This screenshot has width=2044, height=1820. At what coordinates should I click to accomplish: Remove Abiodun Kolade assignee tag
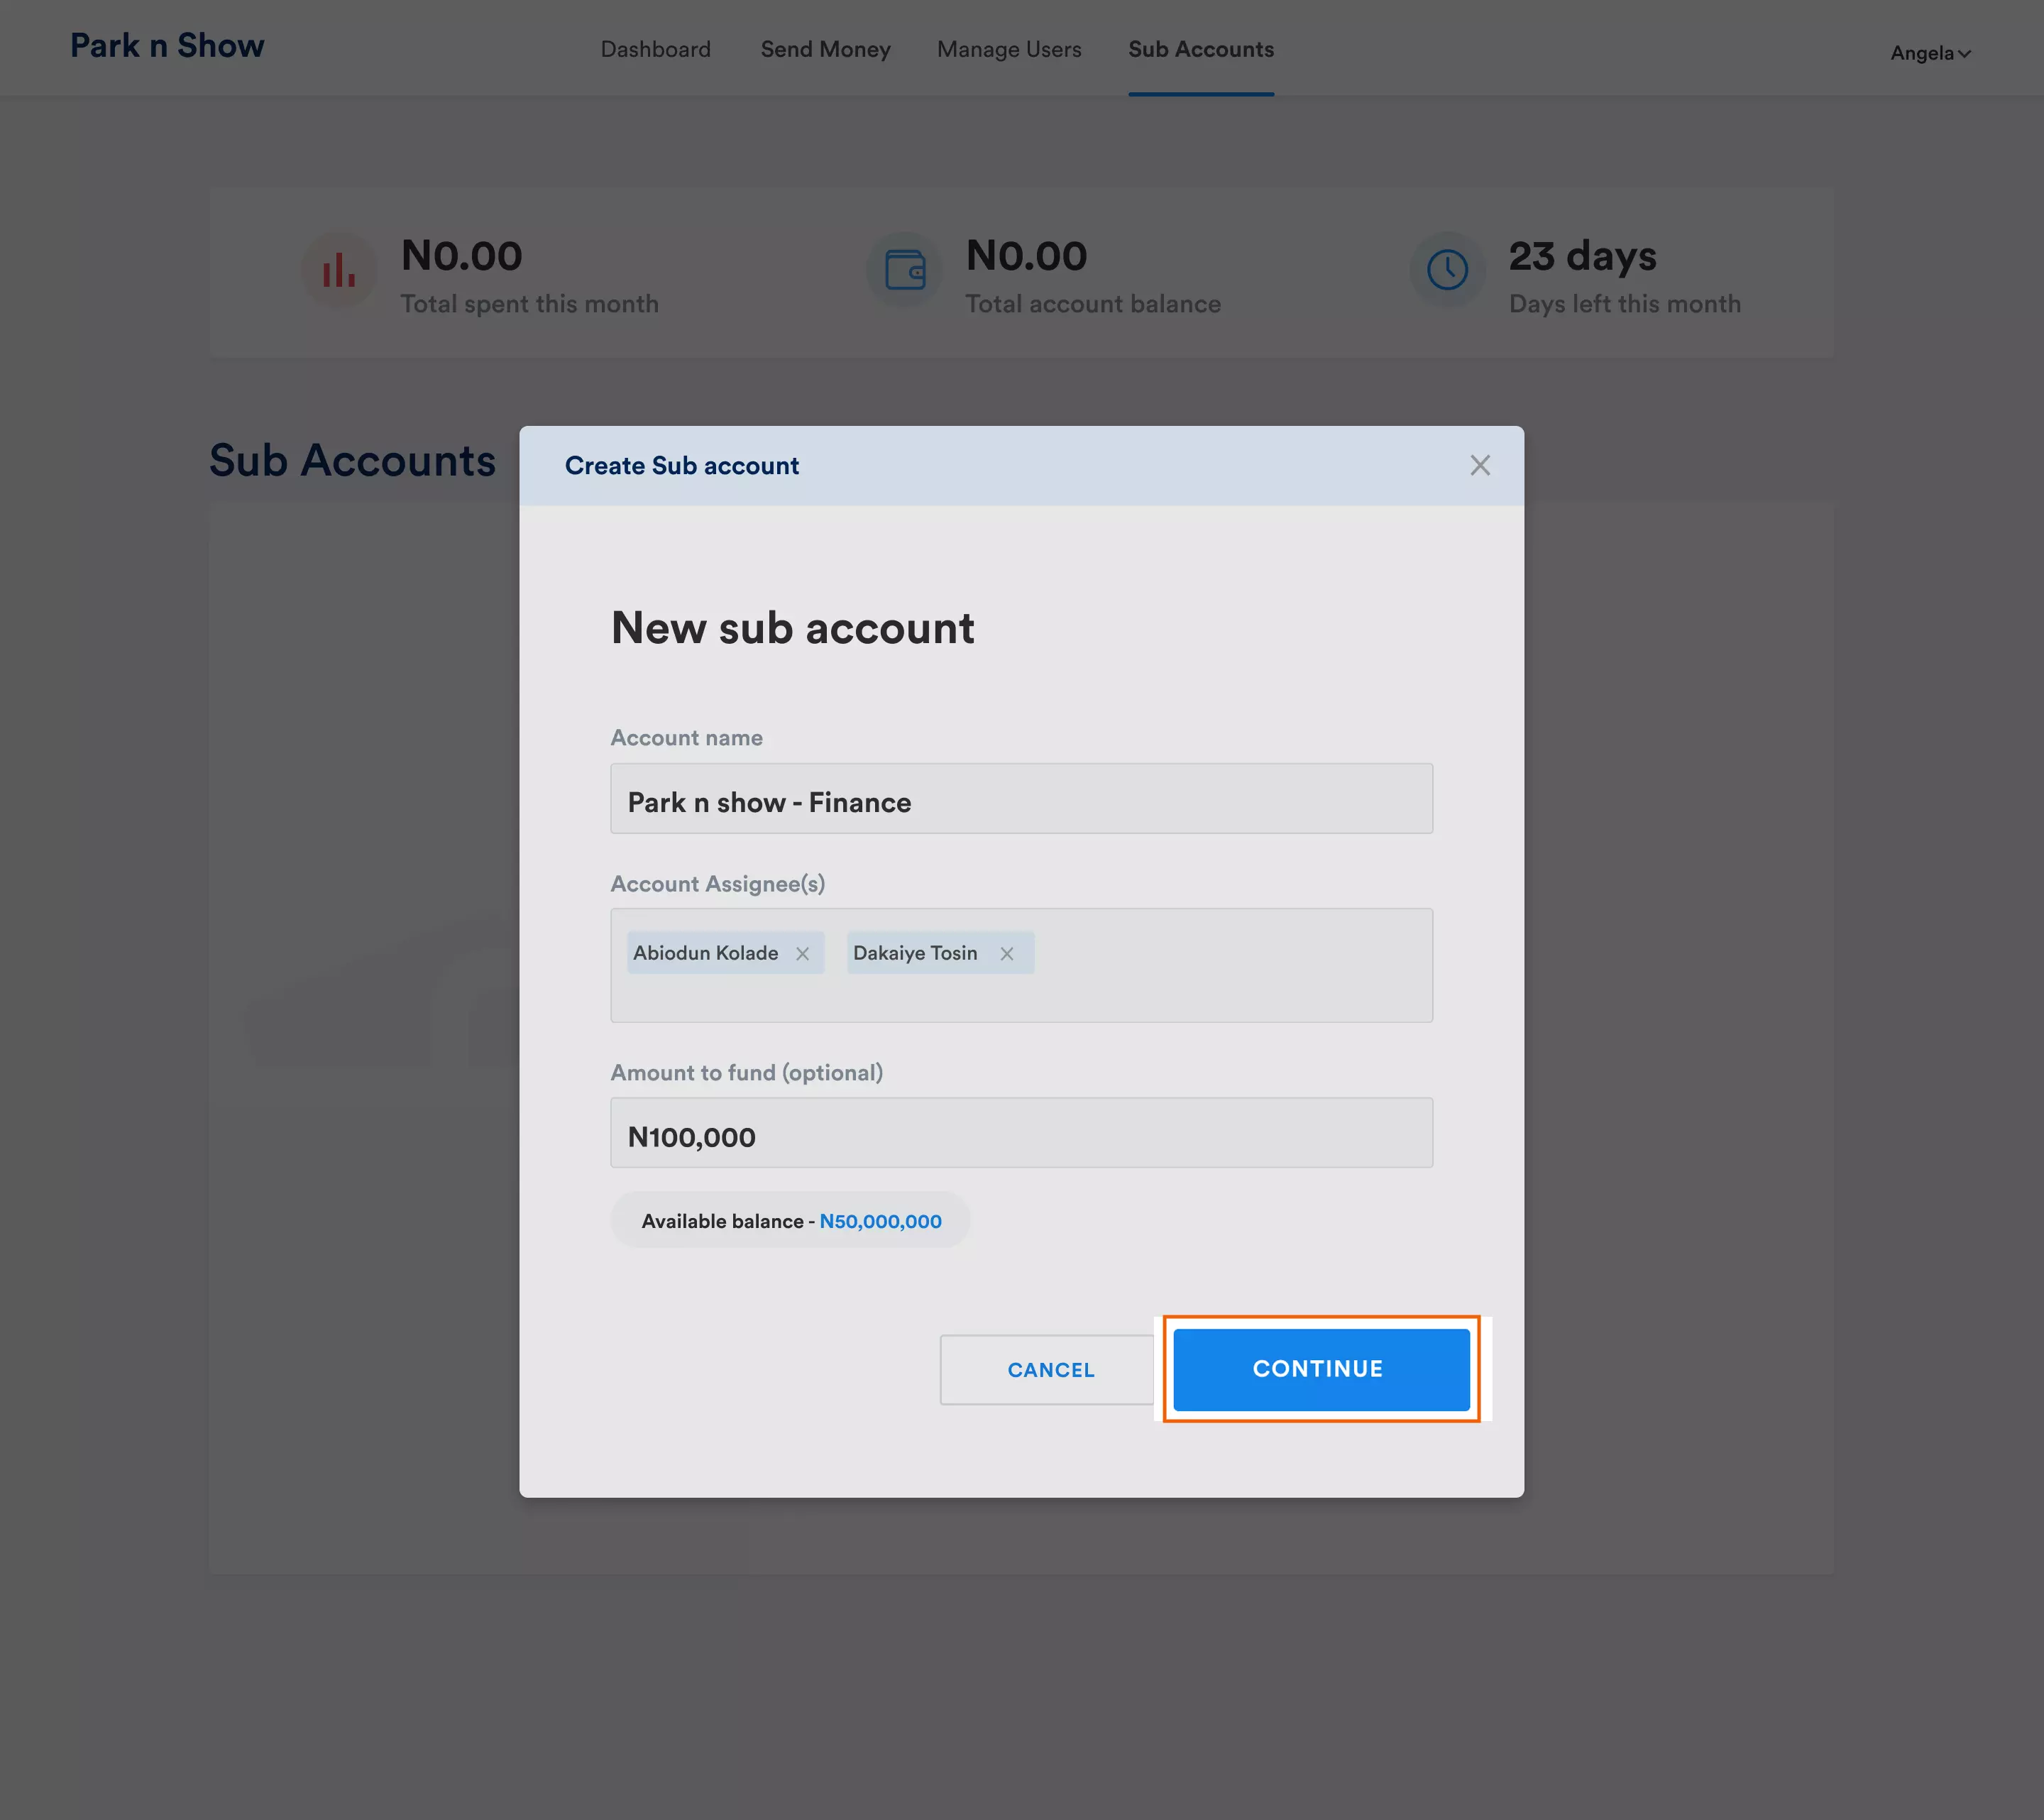pos(802,954)
